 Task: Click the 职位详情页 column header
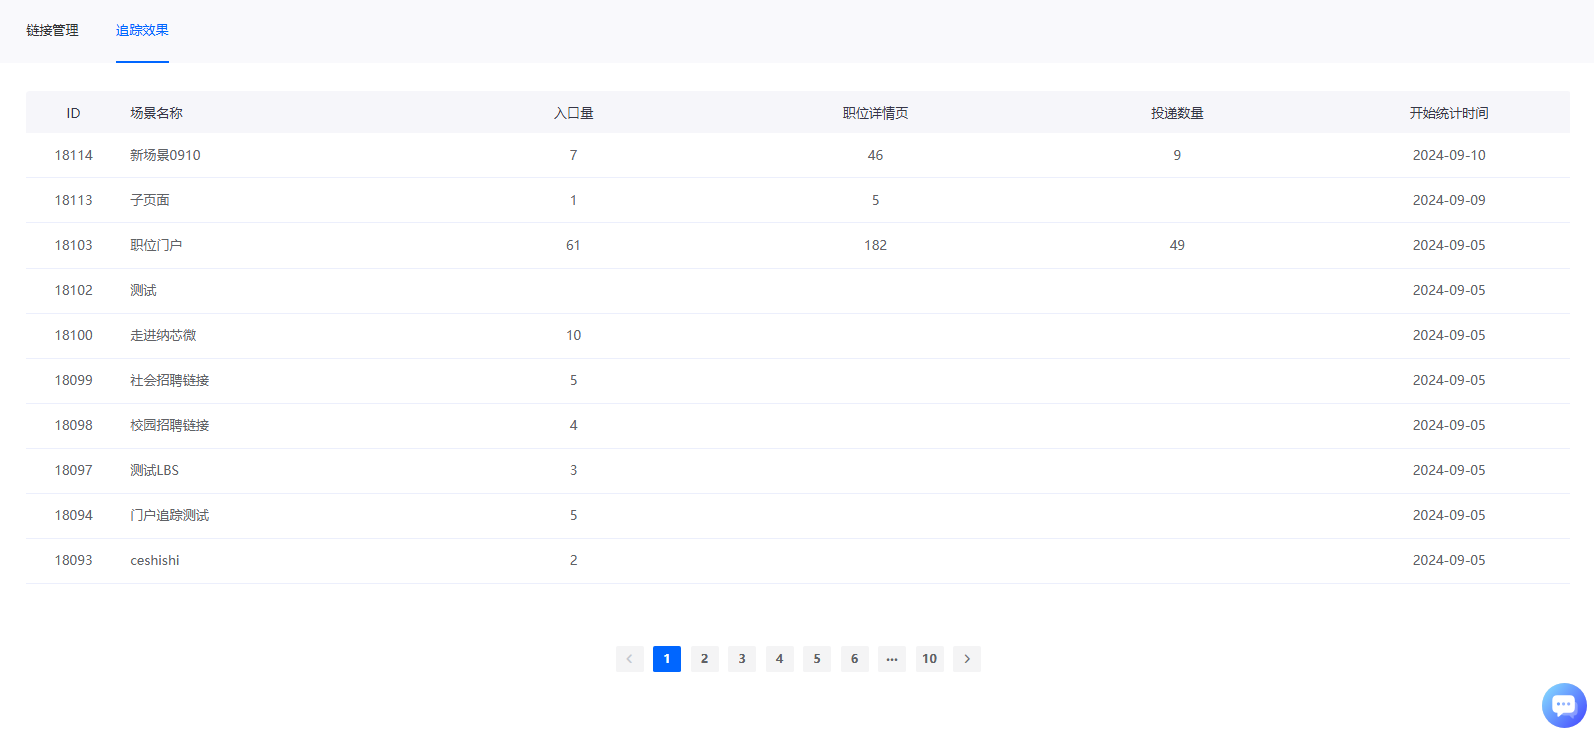875,113
